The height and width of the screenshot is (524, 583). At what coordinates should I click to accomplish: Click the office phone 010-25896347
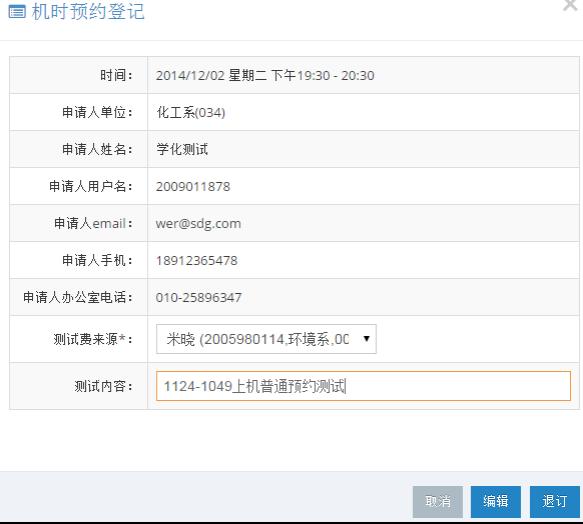[x=199, y=298]
